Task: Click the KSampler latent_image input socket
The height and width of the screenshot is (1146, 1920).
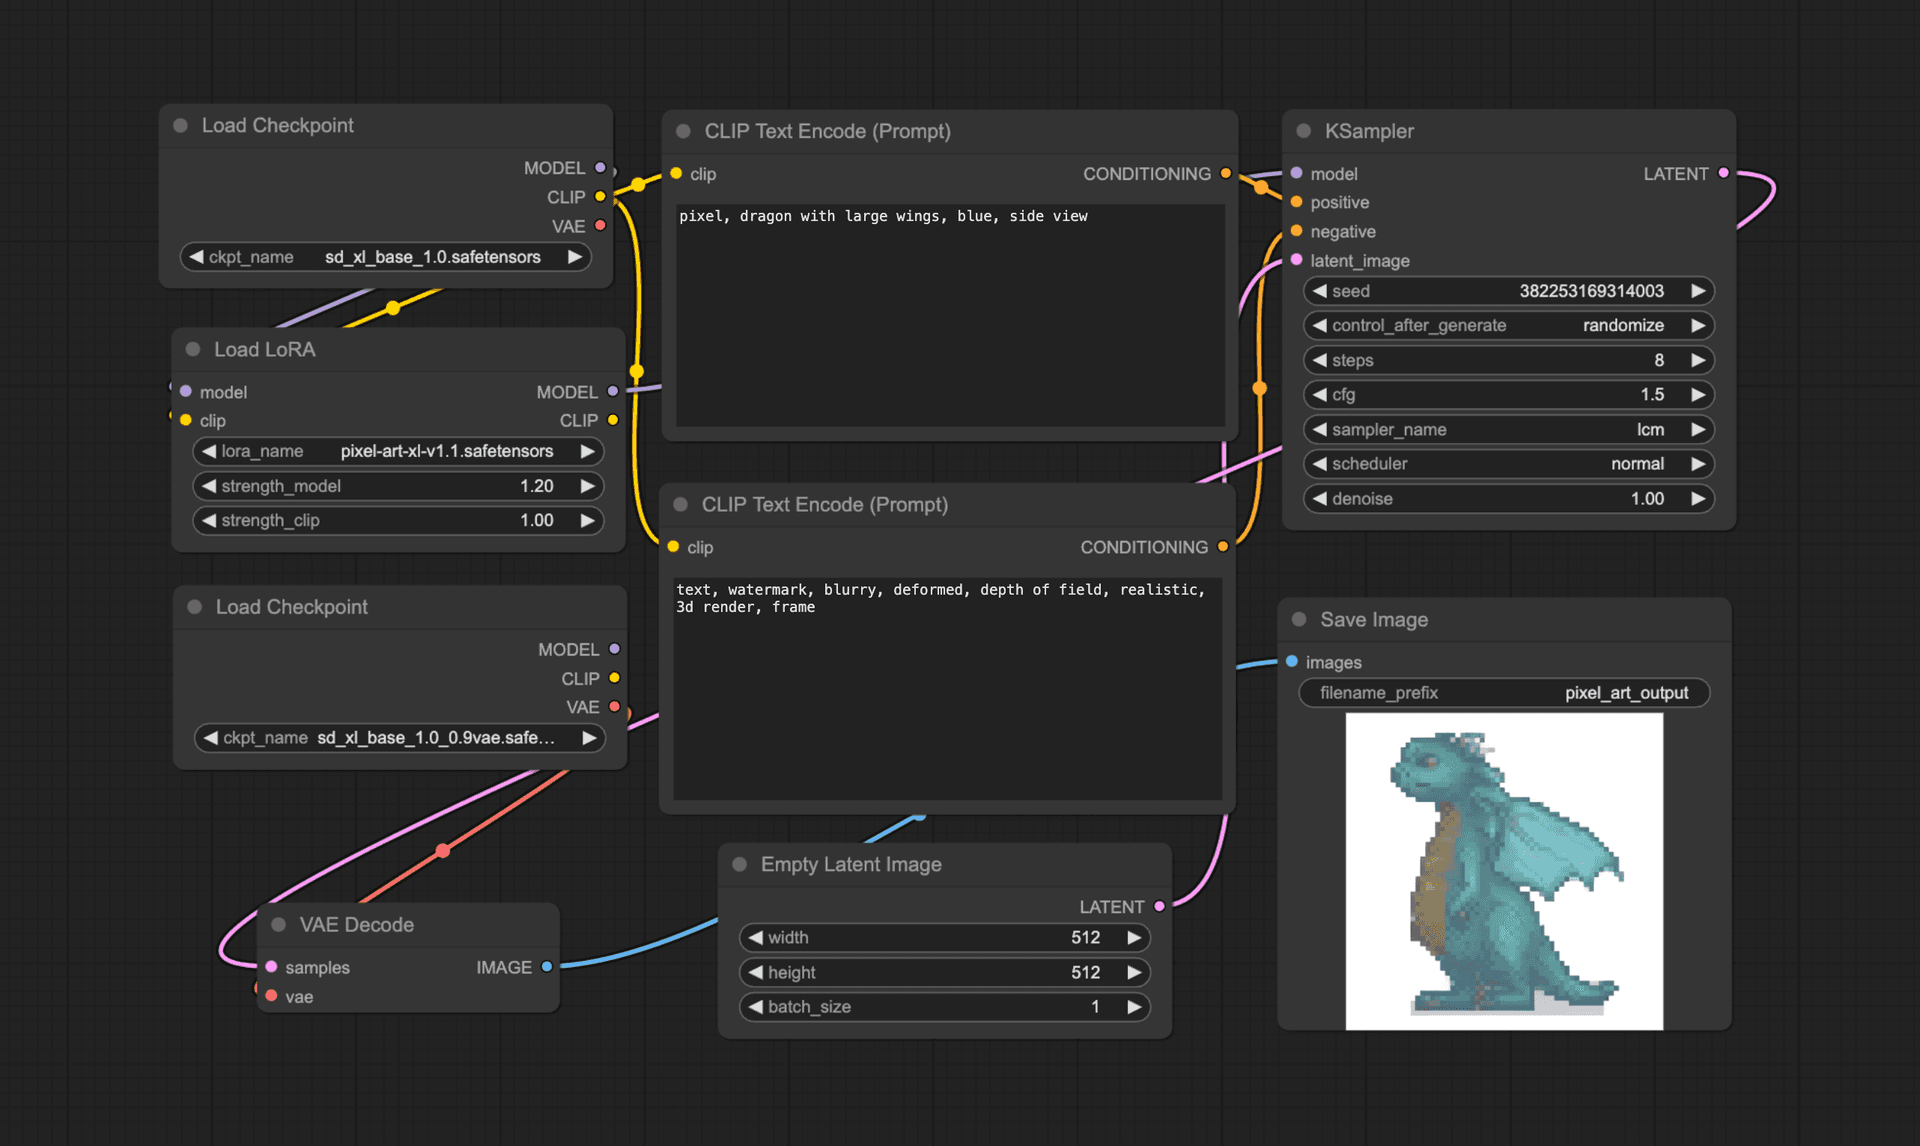Action: tap(1297, 260)
